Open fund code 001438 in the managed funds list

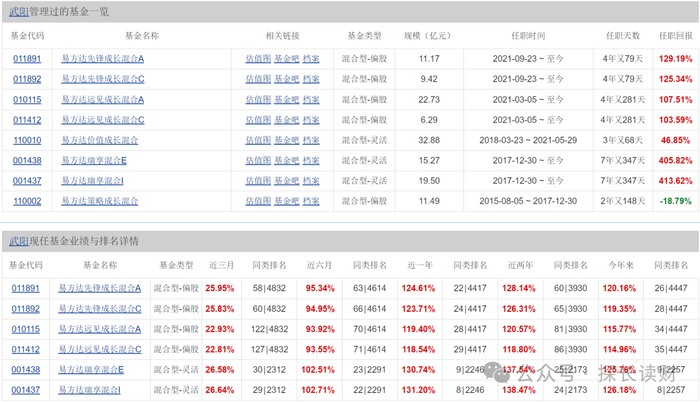click(27, 160)
